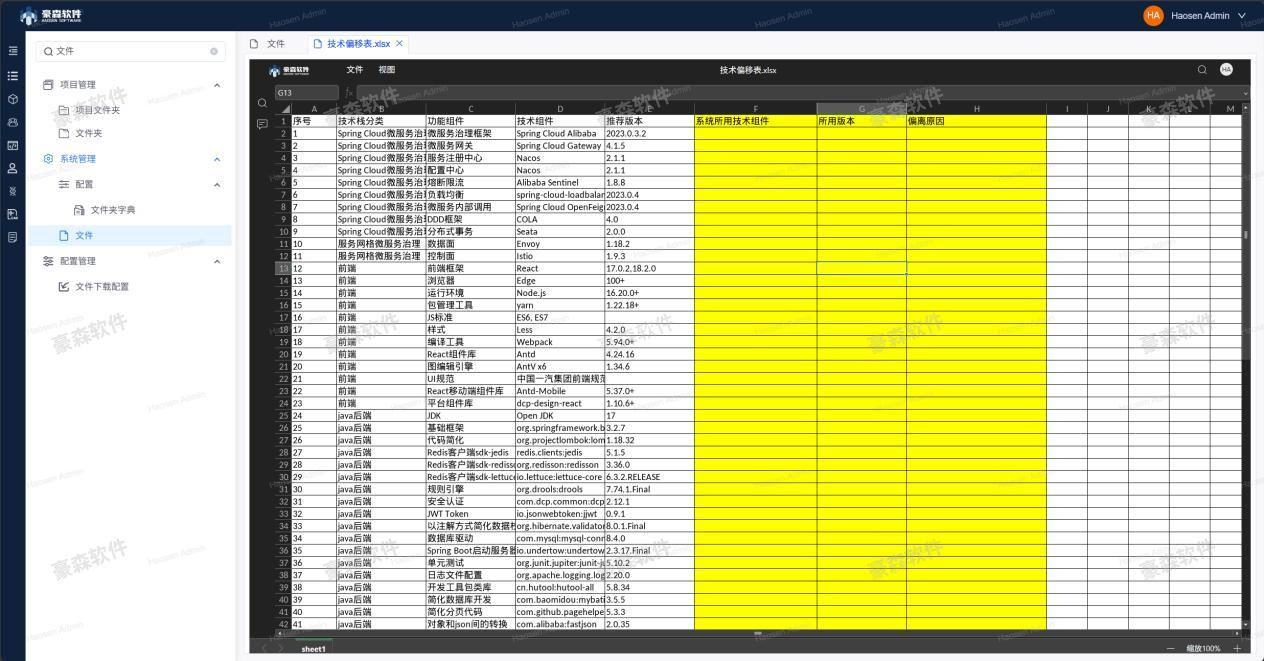Collapse the 系统管理 menu group
The width and height of the screenshot is (1264, 661).
click(x=217, y=159)
